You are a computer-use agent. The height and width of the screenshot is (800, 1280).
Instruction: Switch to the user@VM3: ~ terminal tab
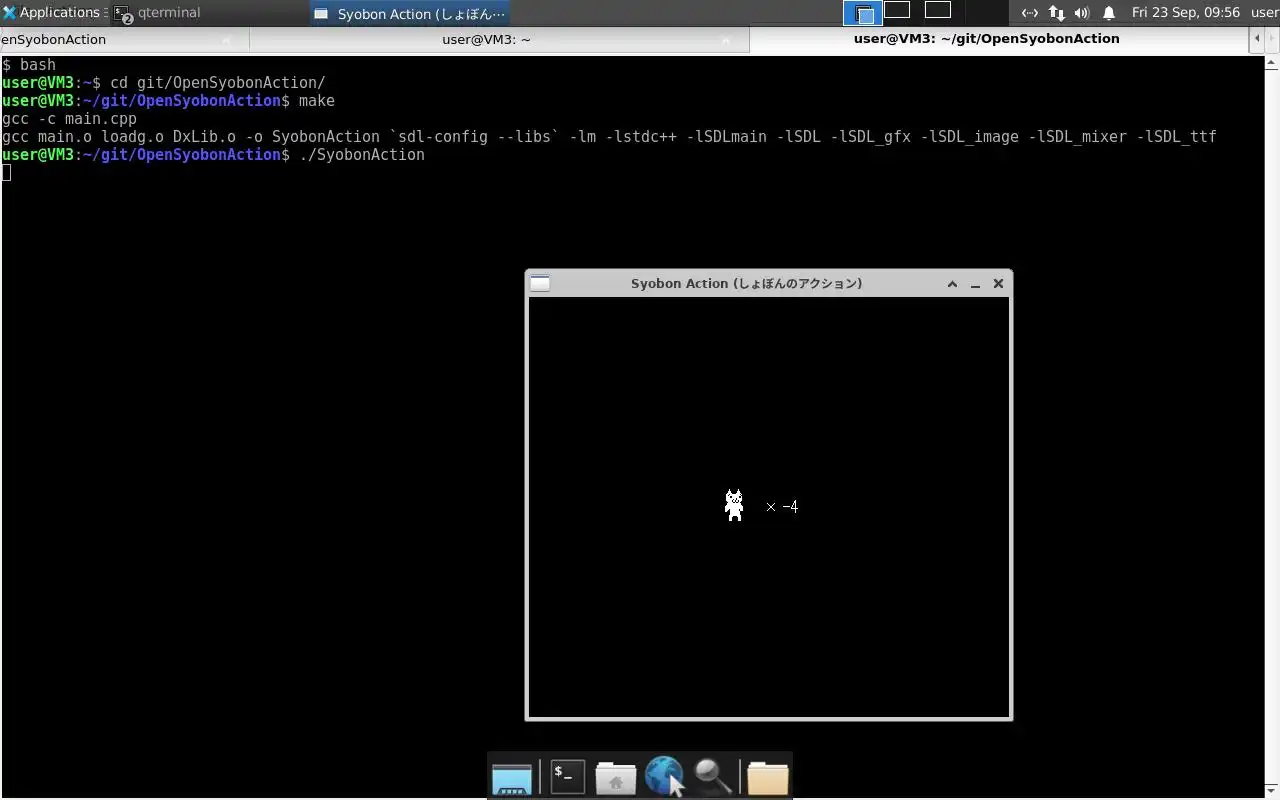click(x=499, y=39)
